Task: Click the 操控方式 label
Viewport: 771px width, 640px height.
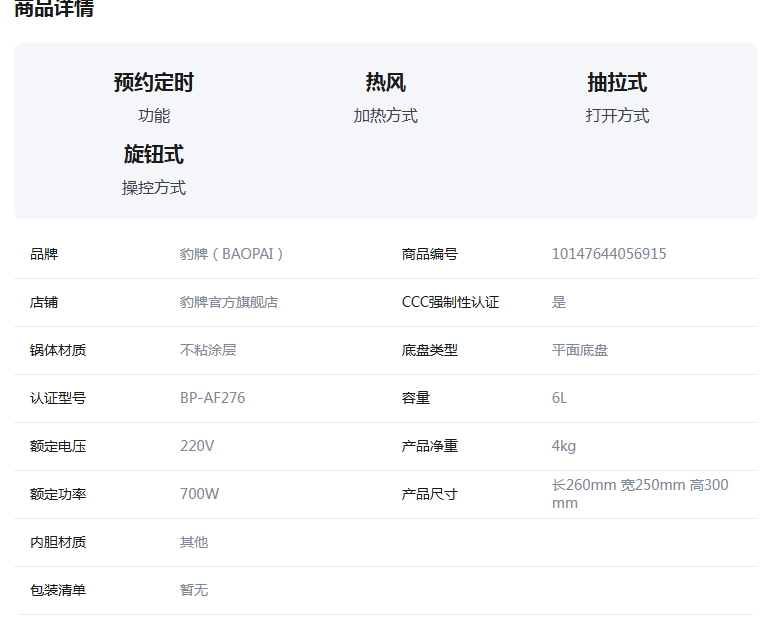Action: pyautogui.click(x=154, y=188)
